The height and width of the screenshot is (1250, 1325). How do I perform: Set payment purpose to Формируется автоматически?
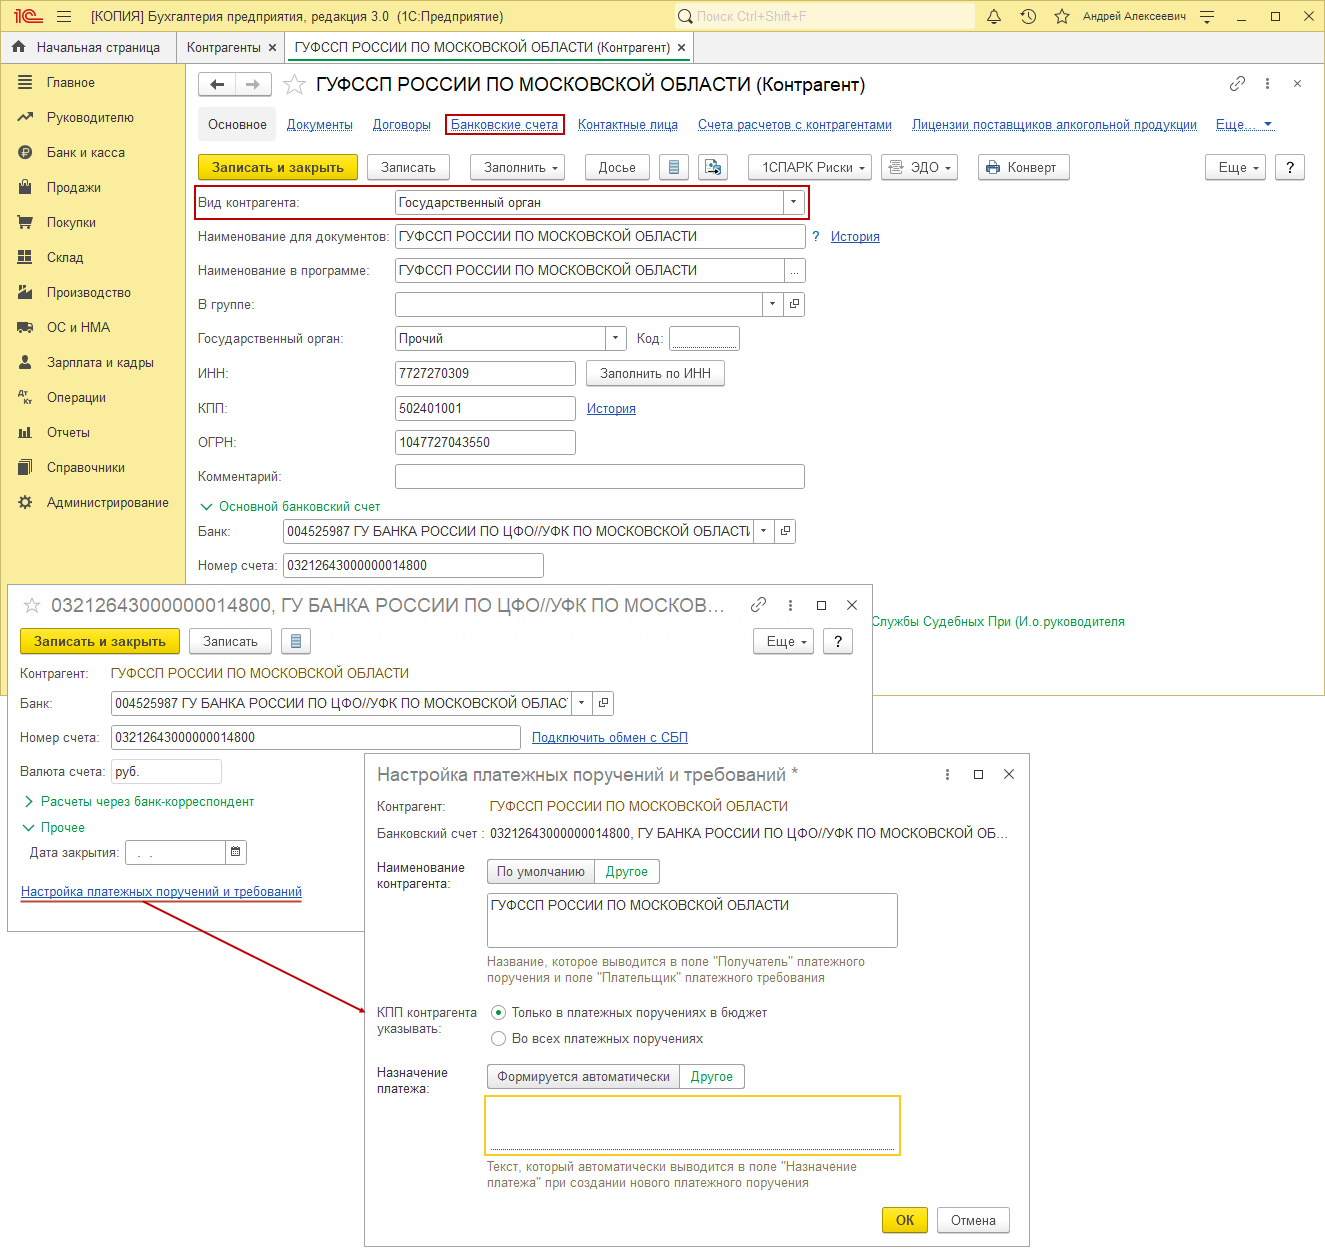click(584, 1077)
